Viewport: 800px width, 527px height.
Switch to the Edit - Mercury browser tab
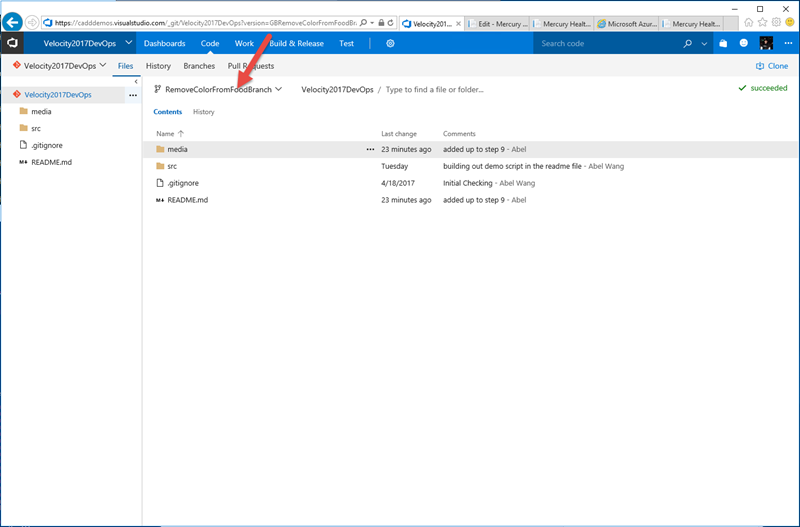point(497,23)
